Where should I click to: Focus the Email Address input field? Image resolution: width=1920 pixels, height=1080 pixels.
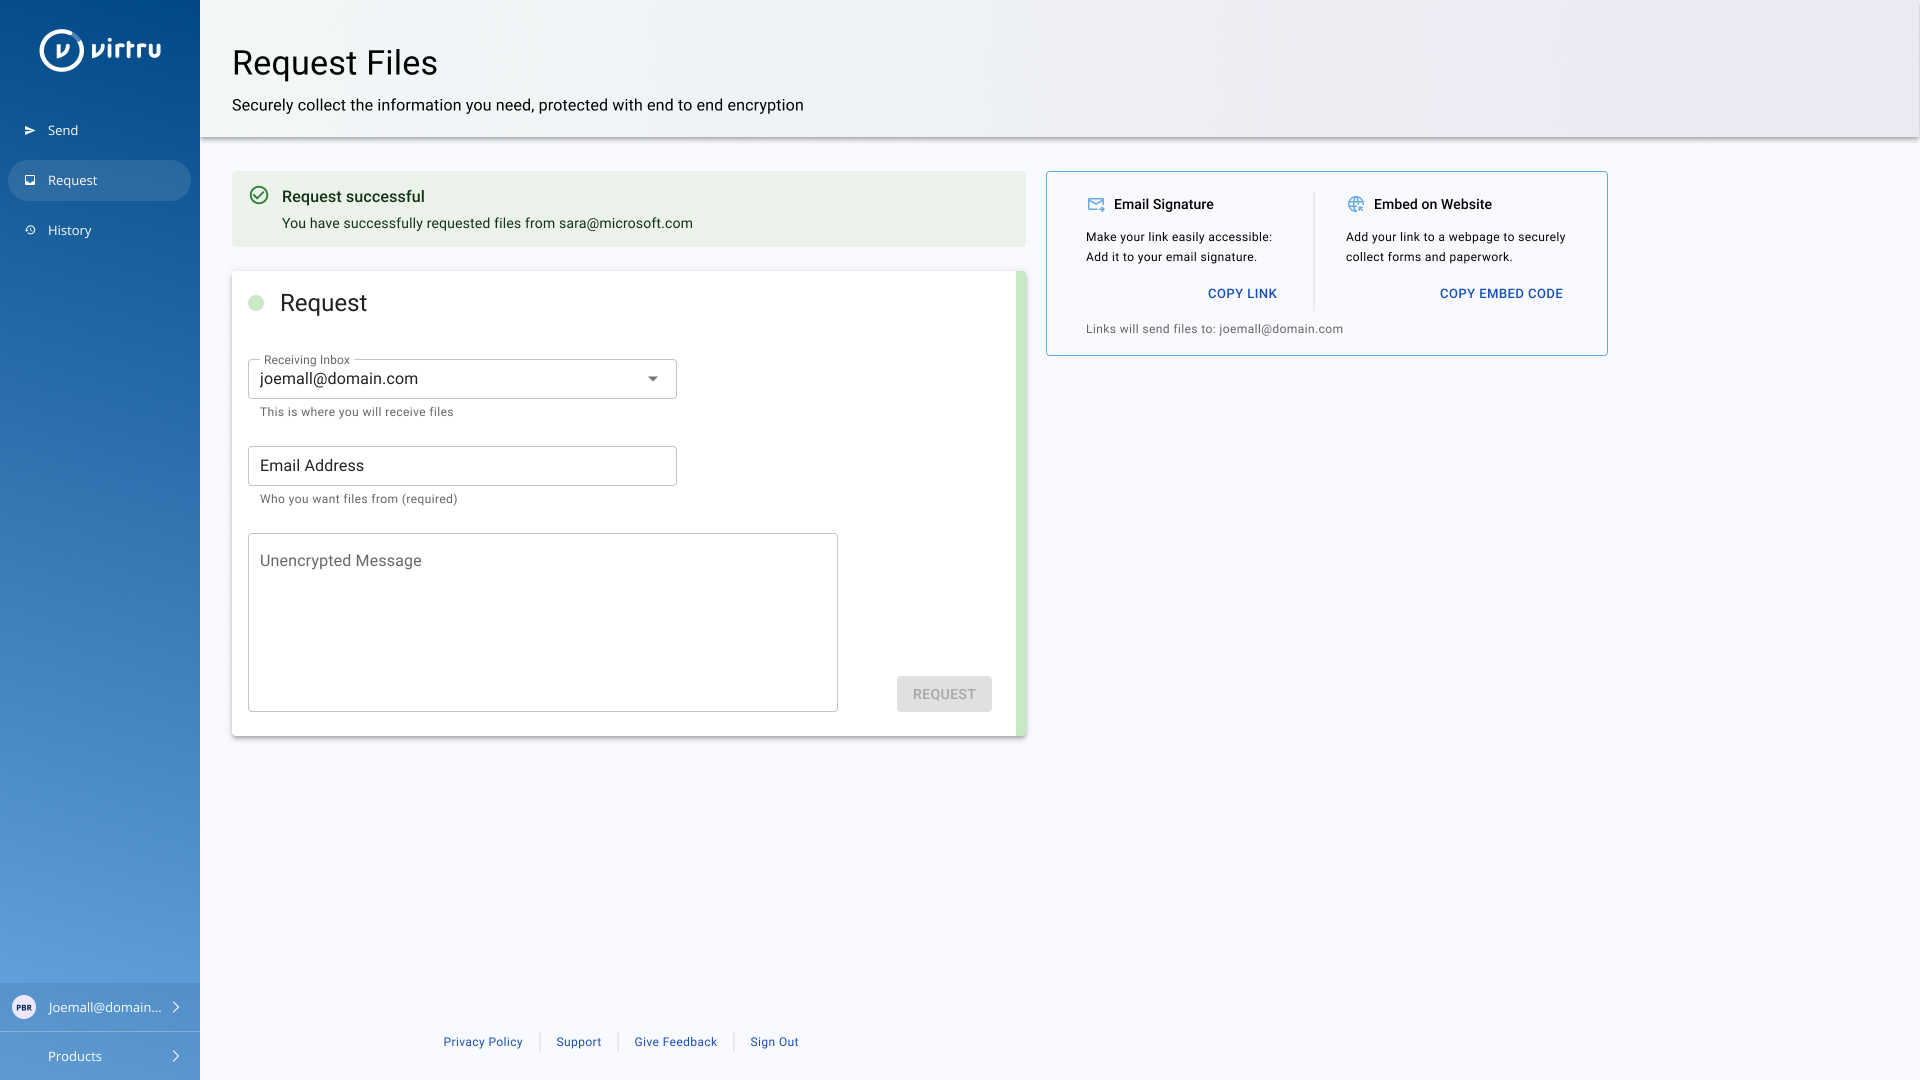(x=462, y=466)
